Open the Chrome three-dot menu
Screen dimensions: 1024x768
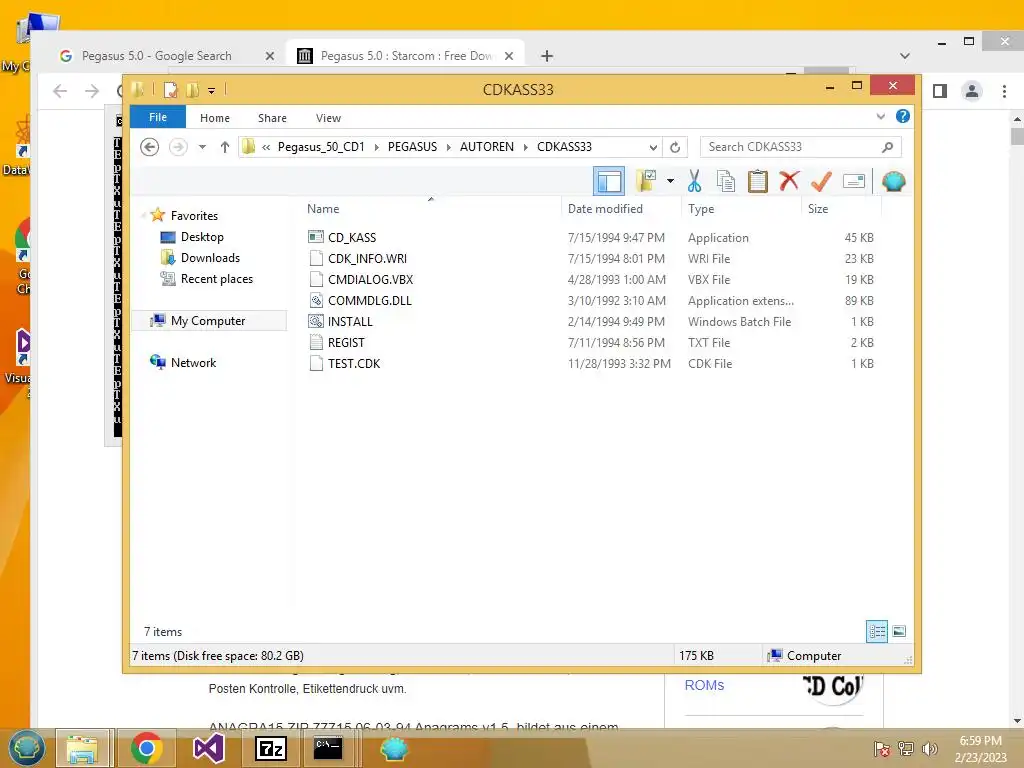tap(1004, 91)
